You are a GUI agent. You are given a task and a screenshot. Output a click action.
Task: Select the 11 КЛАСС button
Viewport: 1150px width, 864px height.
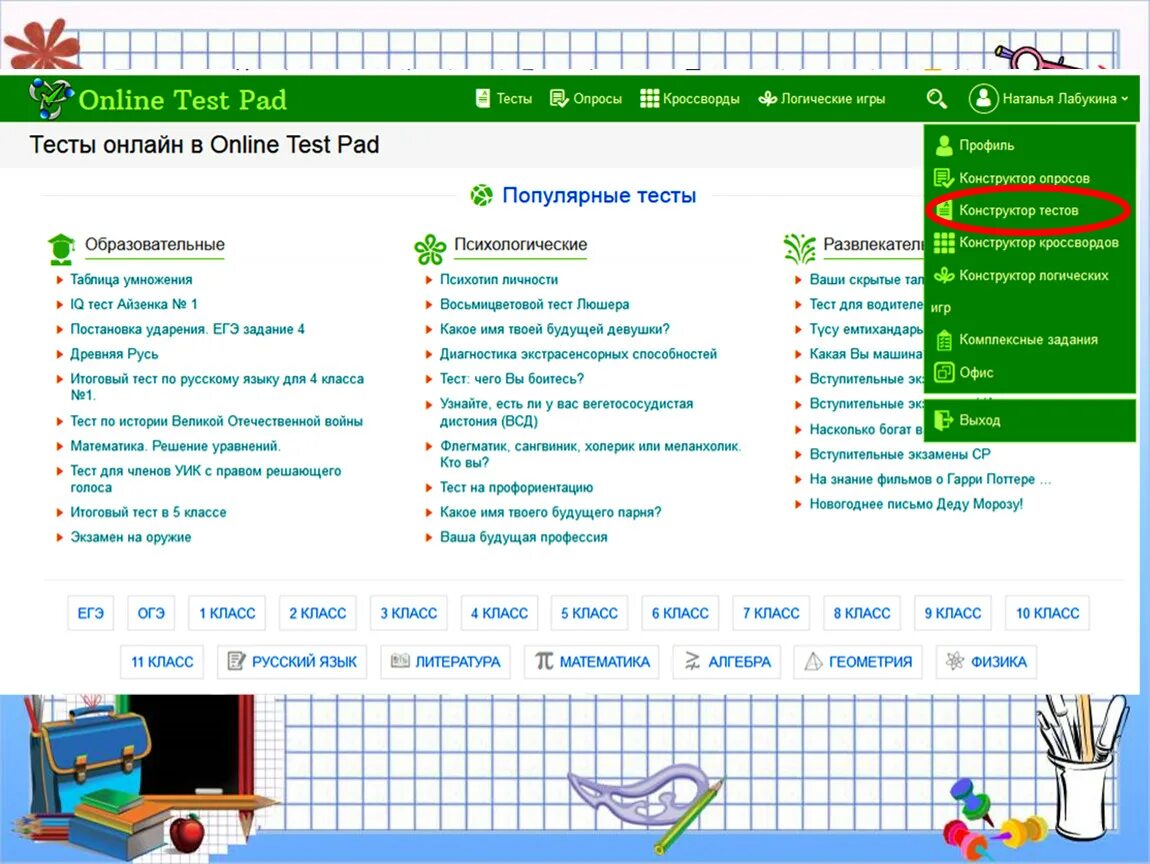tap(162, 662)
